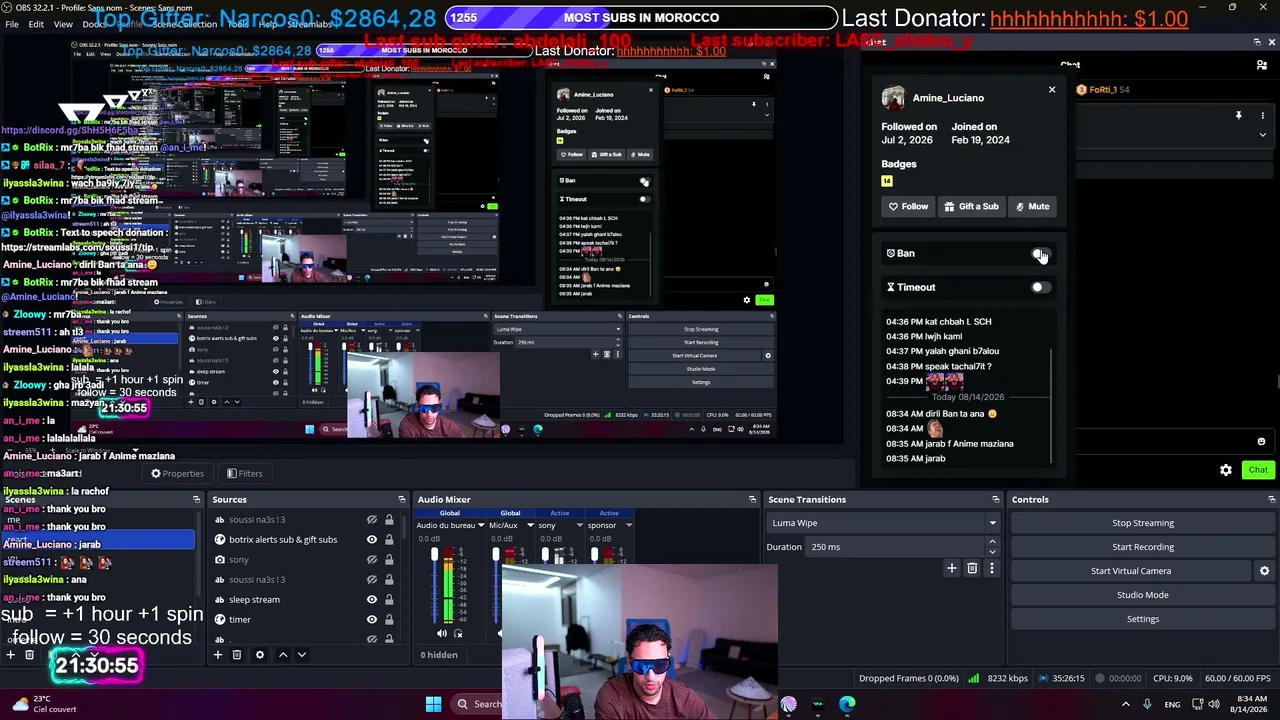Pop out the Audio Mixer dock panel

752,499
